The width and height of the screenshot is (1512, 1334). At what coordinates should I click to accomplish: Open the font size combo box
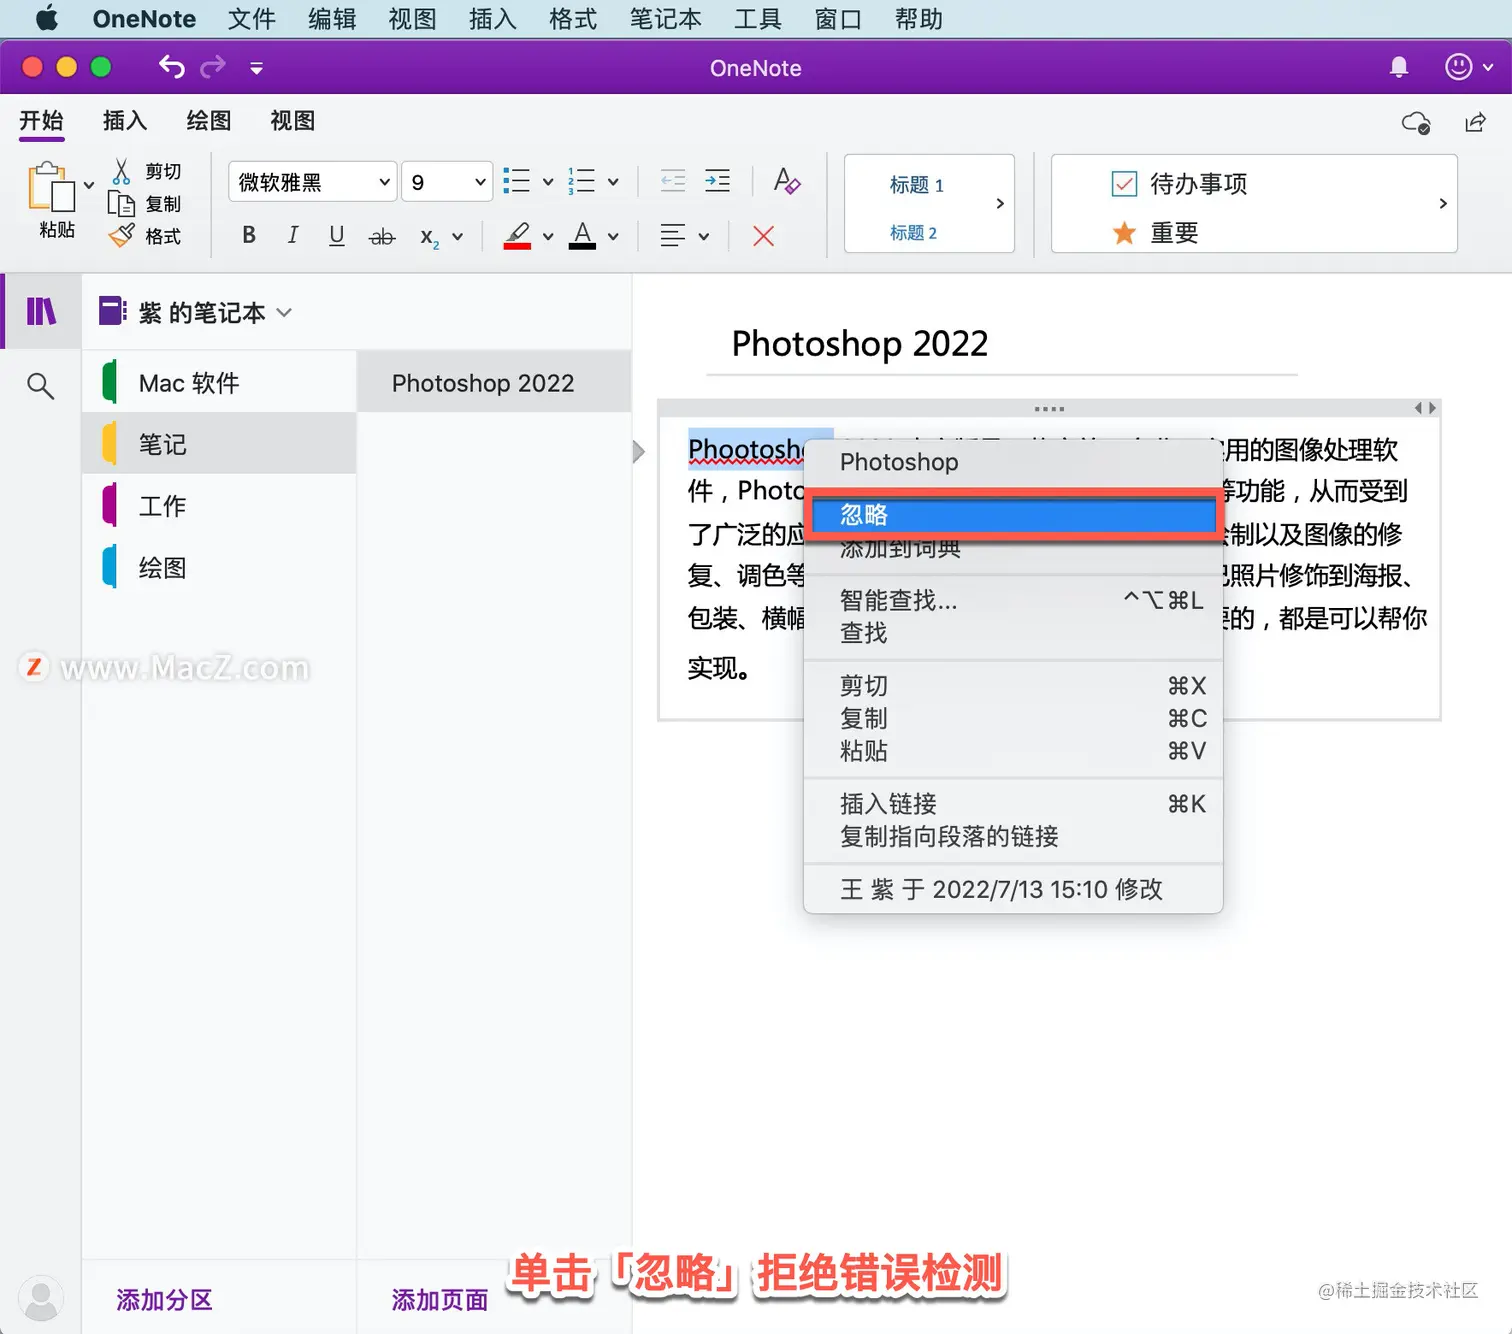click(447, 182)
